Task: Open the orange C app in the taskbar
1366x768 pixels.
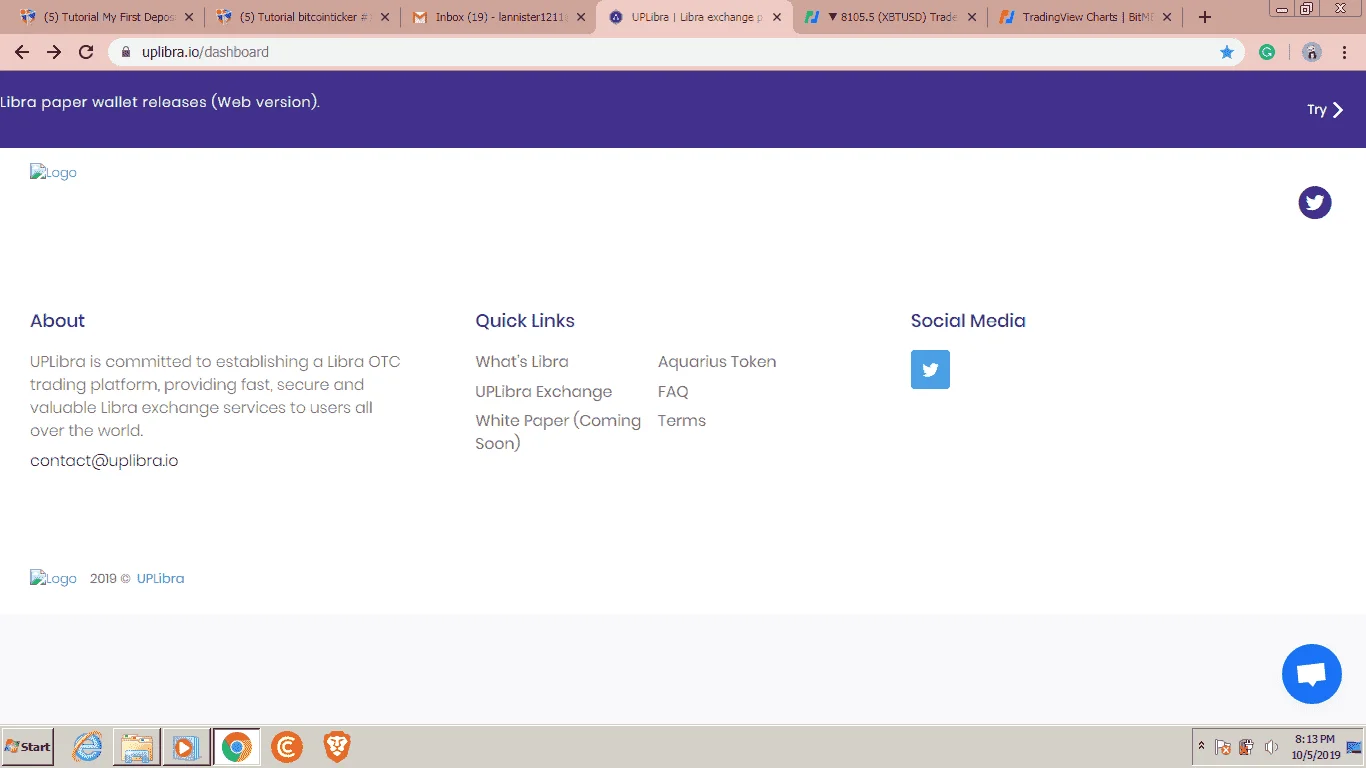Action: tap(287, 747)
